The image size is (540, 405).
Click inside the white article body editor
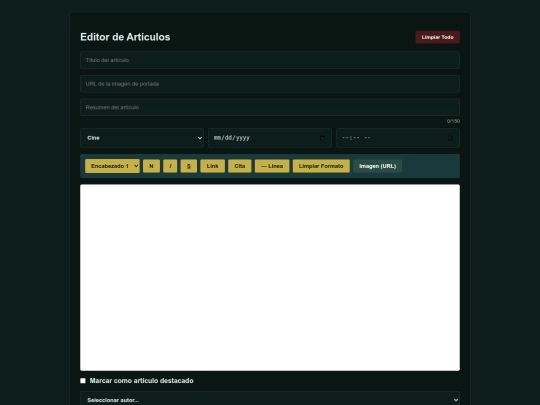tap(270, 278)
